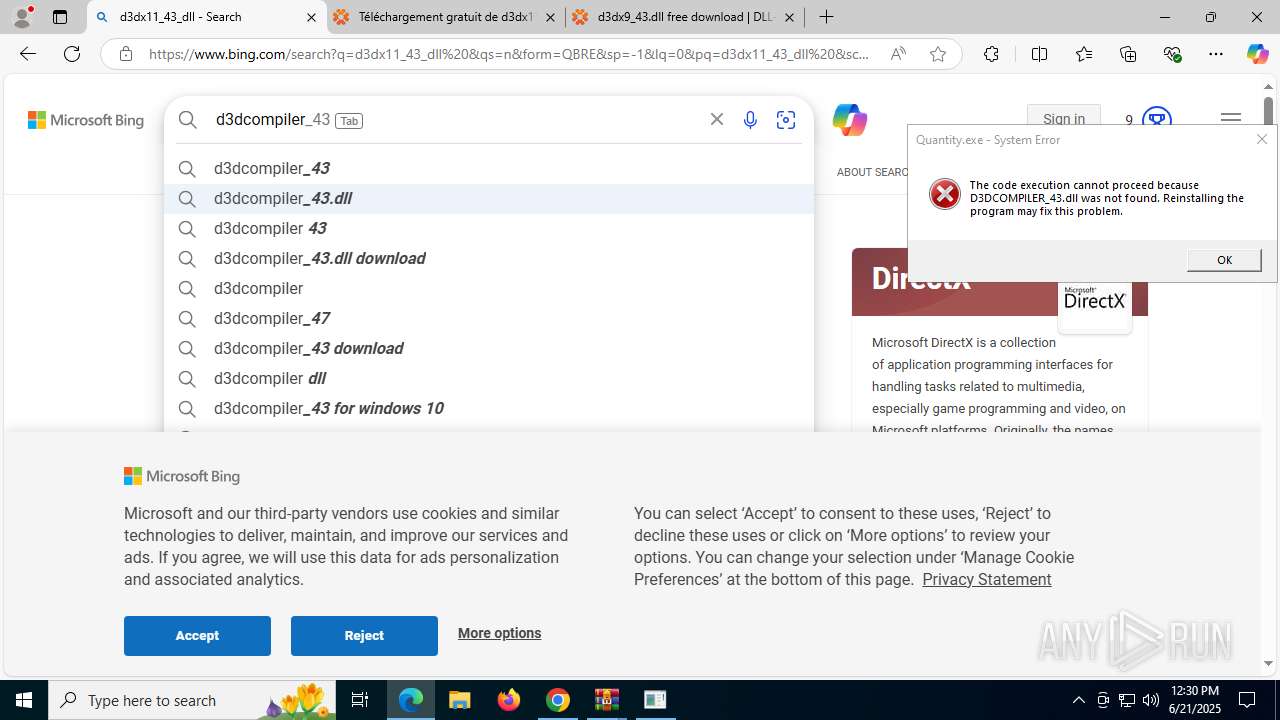Click the Sign in button
The image size is (1280, 720).
[1064, 119]
